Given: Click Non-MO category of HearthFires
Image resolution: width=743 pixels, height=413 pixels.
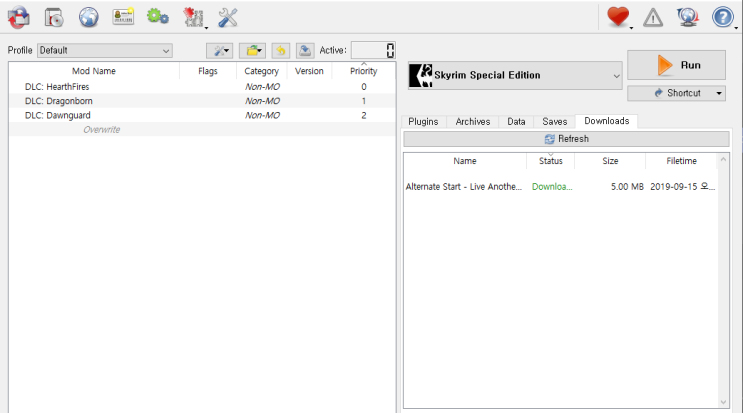Looking at the screenshot, I should 262,87.
